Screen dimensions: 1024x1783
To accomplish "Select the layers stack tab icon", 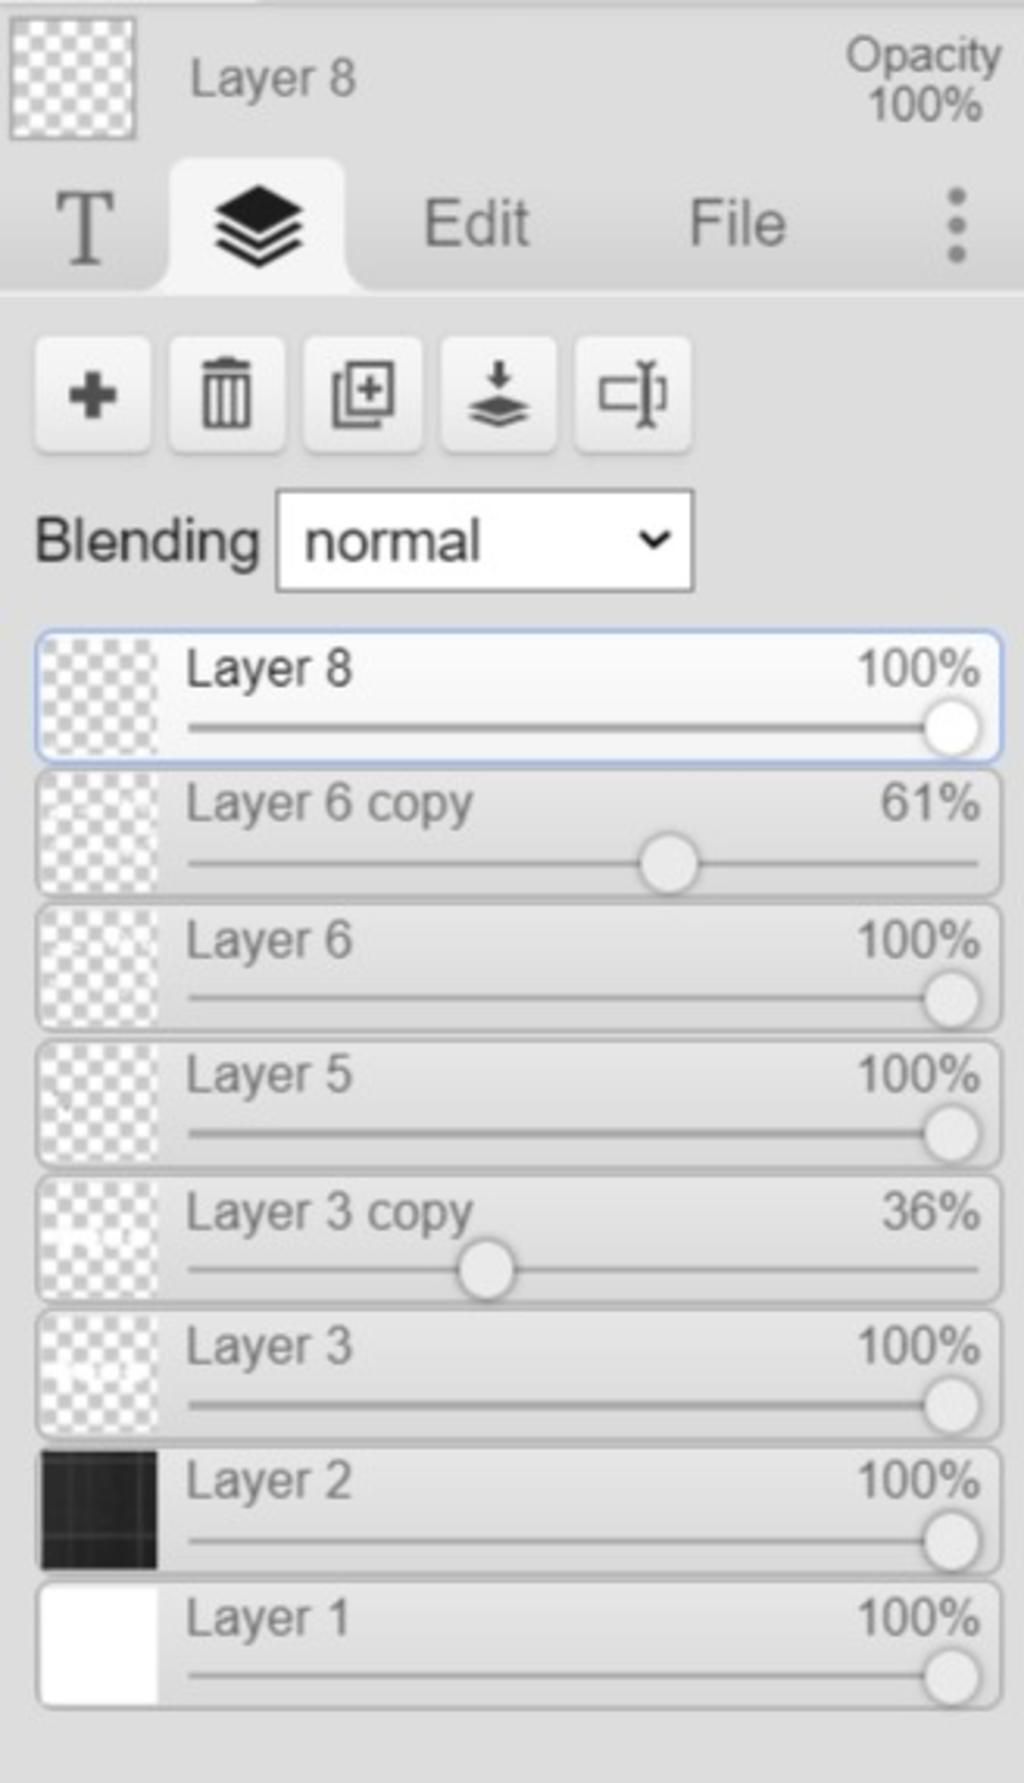I will pyautogui.click(x=258, y=226).
